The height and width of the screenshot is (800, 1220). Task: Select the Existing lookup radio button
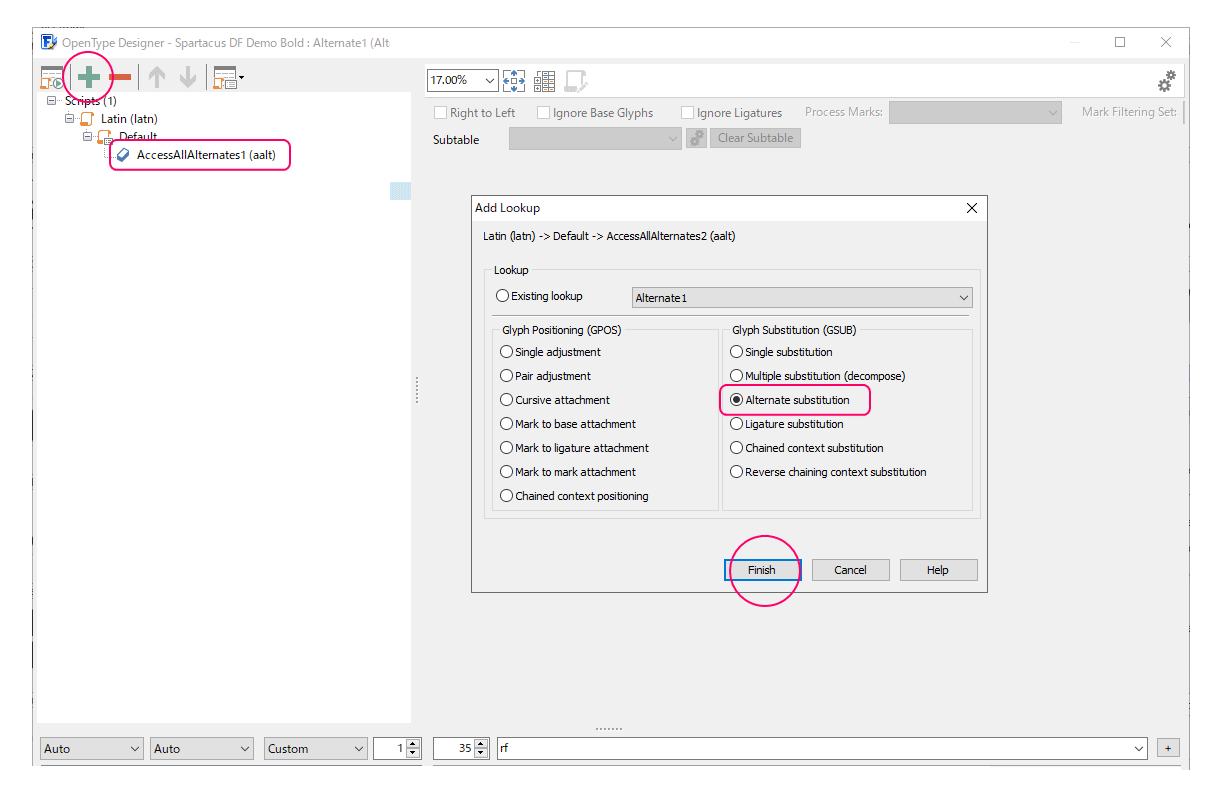tap(503, 296)
